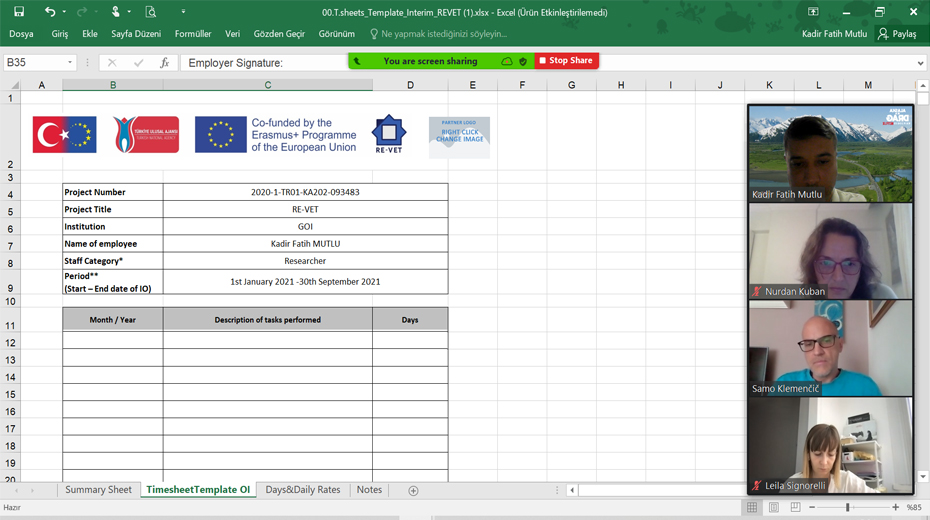Click the Paylaş share button
The image size is (930, 520).
click(x=897, y=34)
